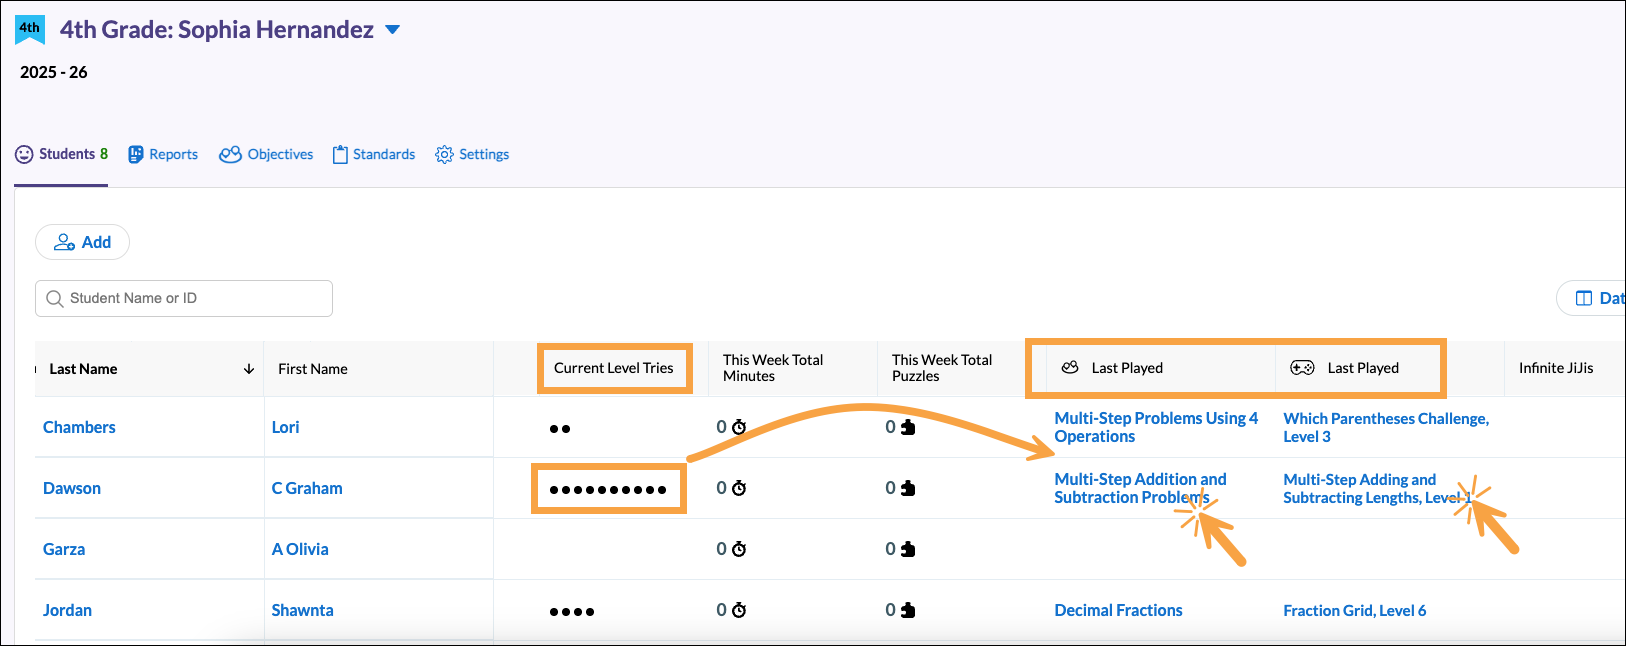The height and width of the screenshot is (646, 1626).
Task: Open class Settings gear tab
Action: pos(472,154)
